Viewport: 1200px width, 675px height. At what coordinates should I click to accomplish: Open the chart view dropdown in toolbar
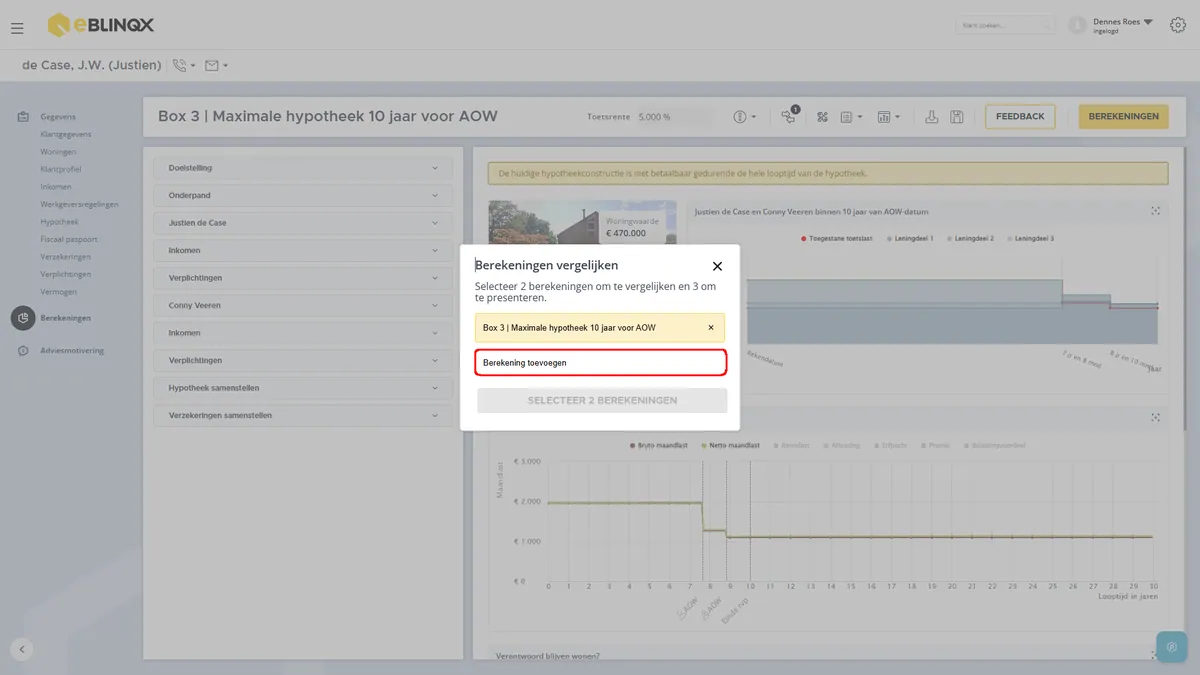coord(888,117)
